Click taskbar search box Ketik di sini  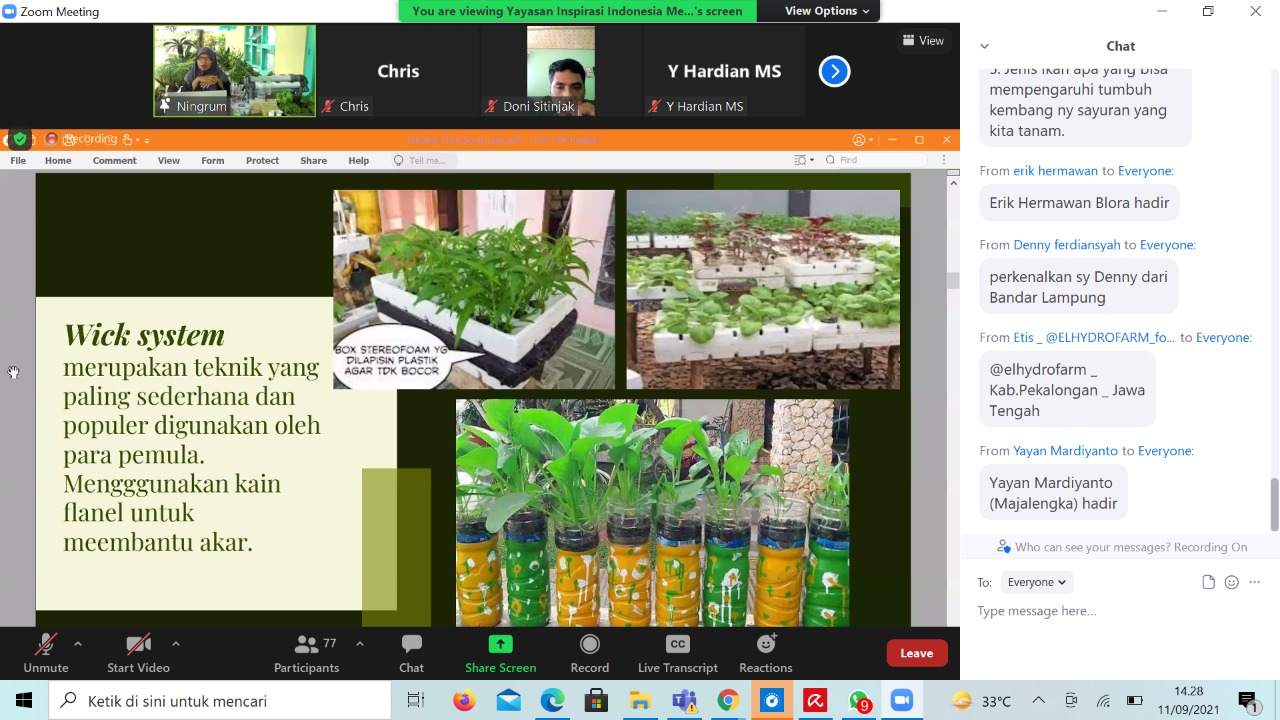(x=220, y=701)
